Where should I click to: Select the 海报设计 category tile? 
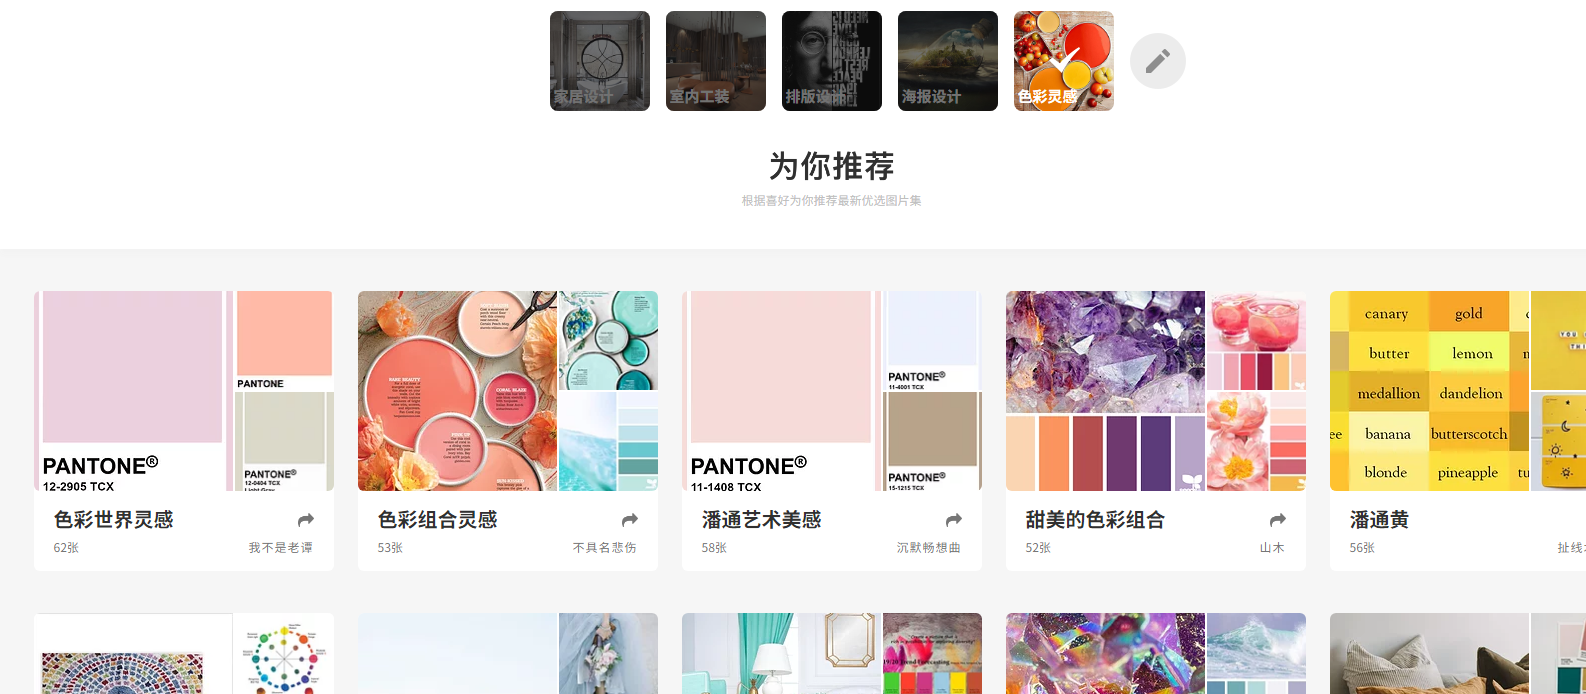pyautogui.click(x=948, y=61)
